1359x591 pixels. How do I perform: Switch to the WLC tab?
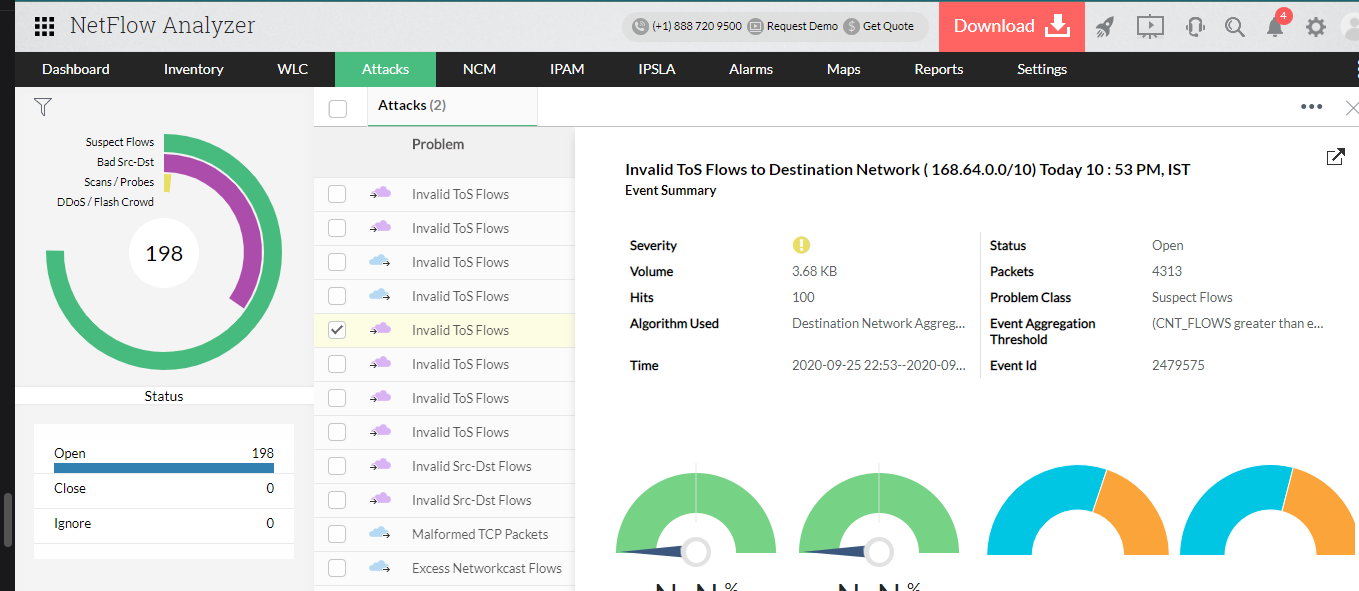click(293, 69)
